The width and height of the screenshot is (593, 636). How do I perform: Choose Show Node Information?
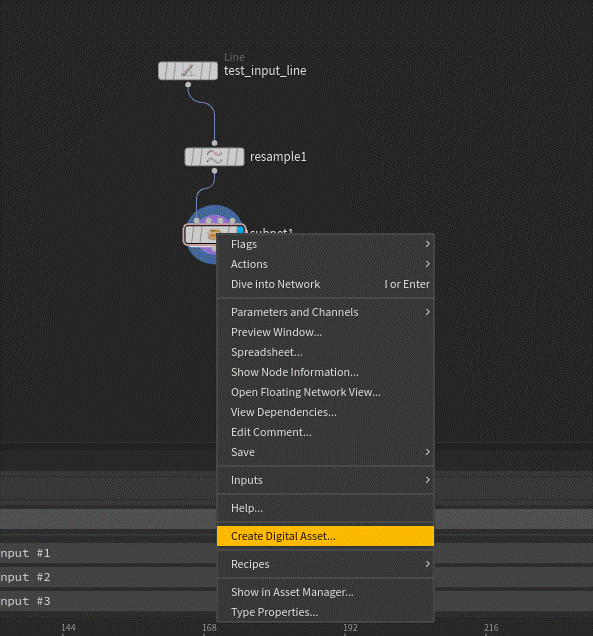(325, 372)
